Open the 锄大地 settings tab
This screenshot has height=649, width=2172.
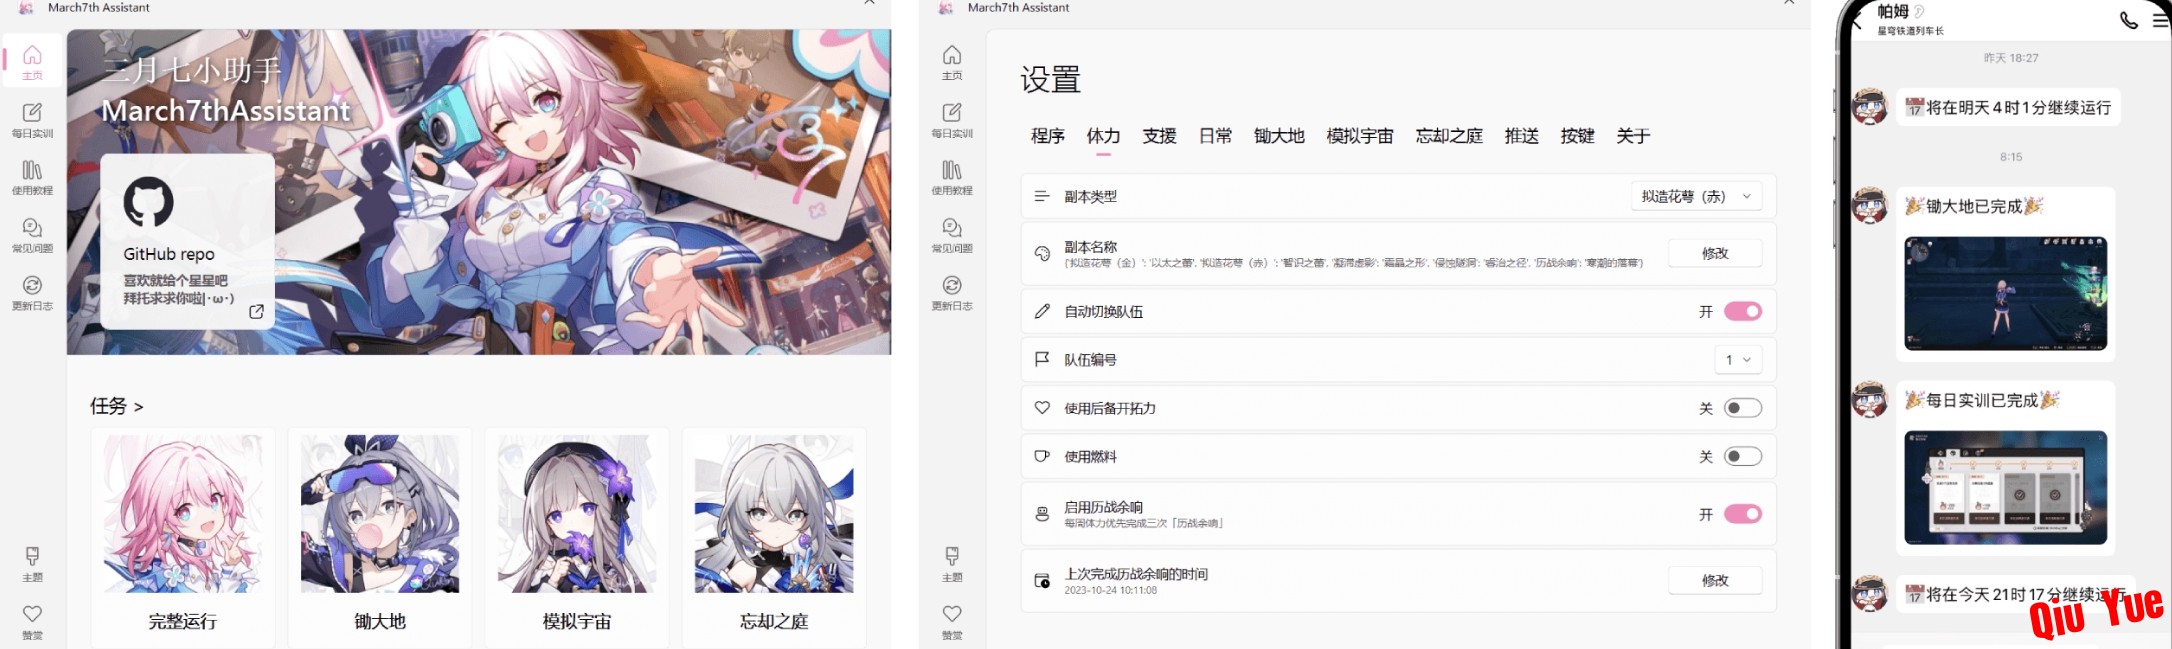tap(1280, 136)
